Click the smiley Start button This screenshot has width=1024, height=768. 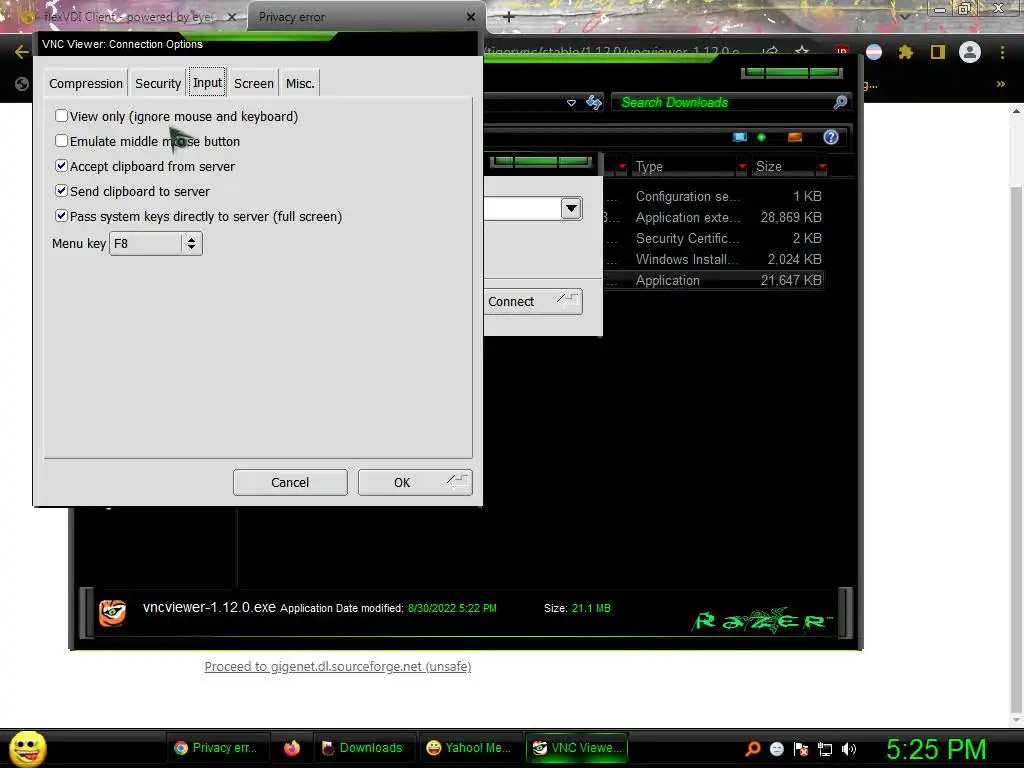tap(27, 748)
